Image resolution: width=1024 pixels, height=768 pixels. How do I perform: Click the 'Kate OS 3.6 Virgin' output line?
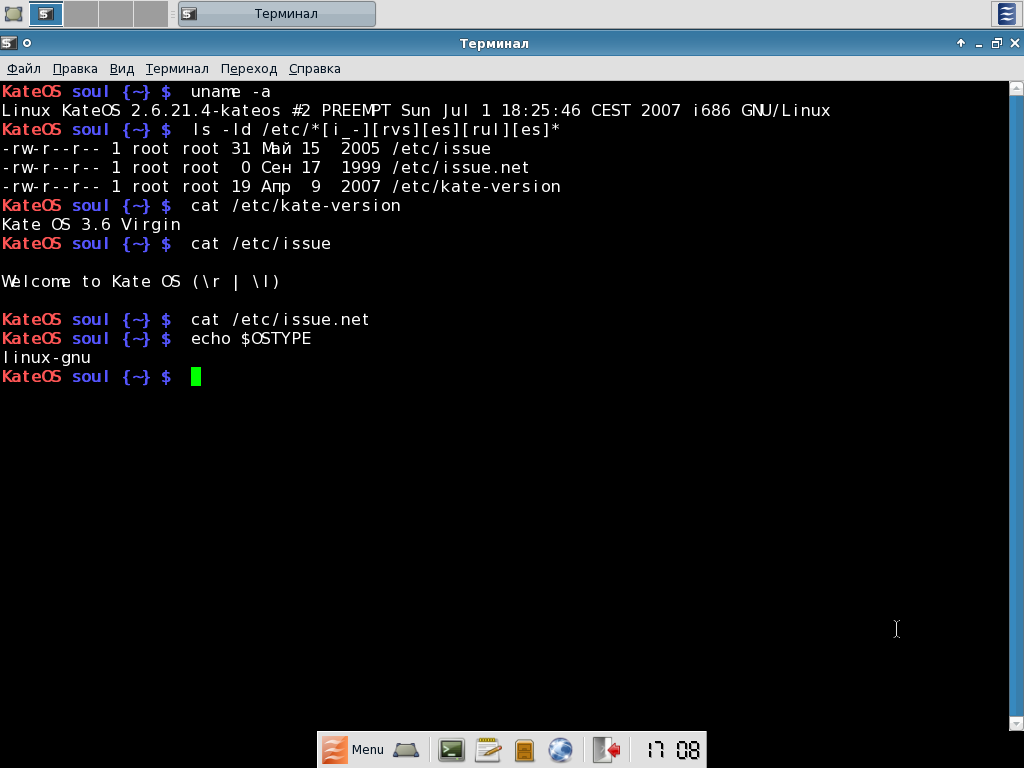click(x=91, y=225)
